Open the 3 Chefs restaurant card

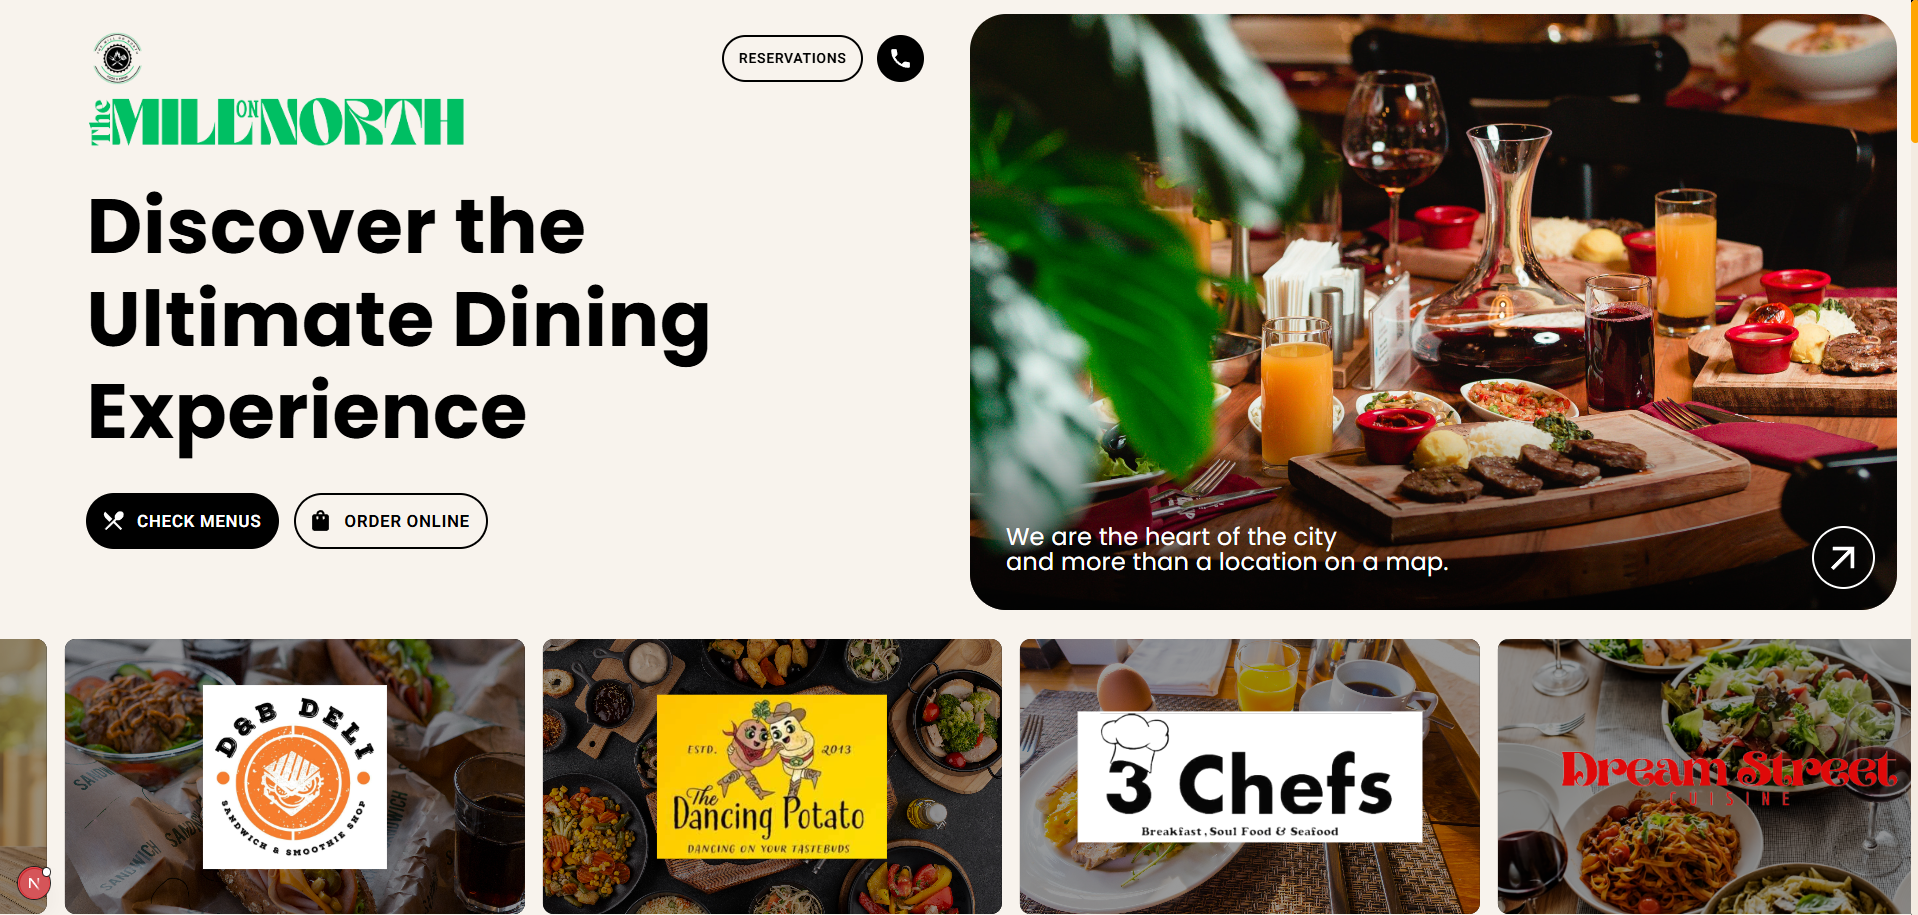point(1250,776)
